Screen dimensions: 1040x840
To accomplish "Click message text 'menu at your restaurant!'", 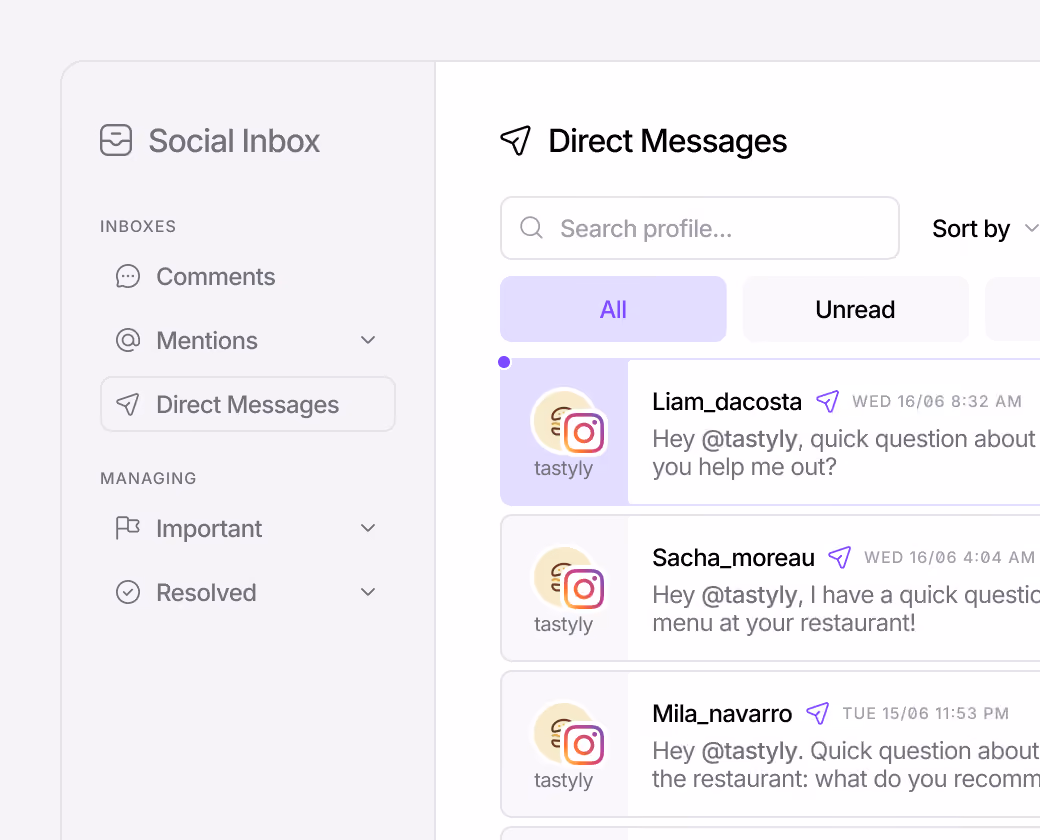I will tap(784, 623).
